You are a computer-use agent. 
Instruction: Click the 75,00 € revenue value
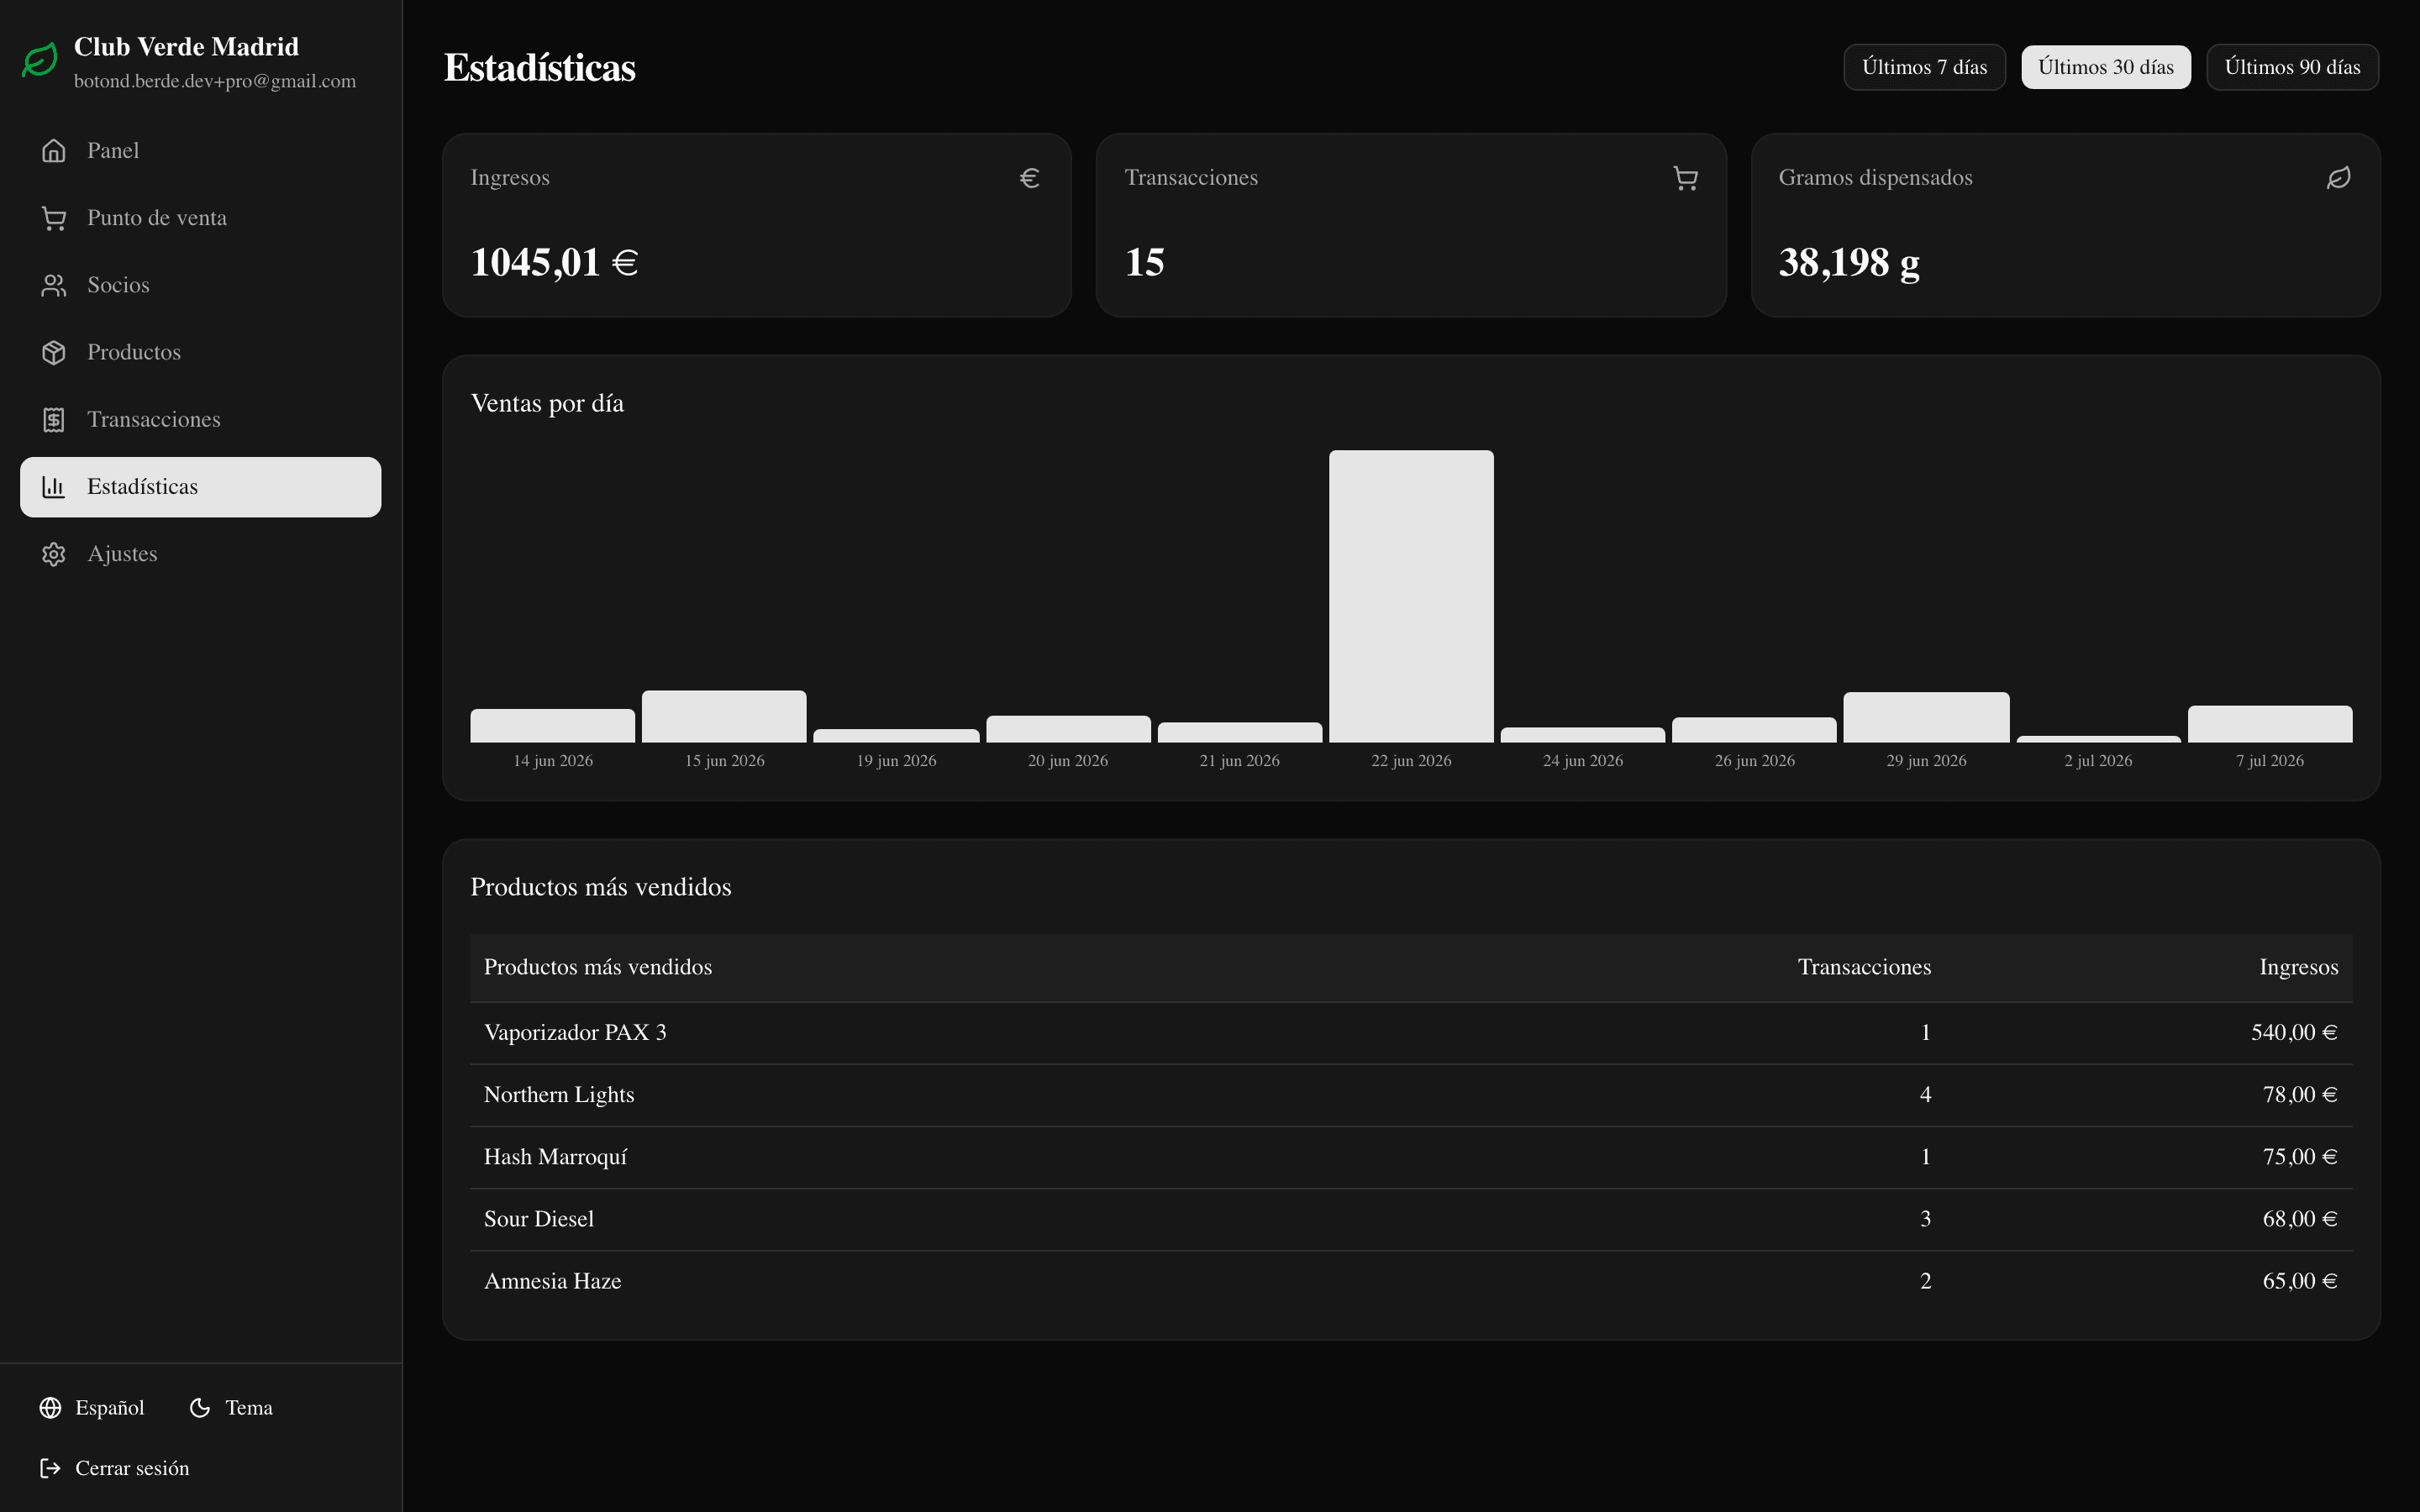click(2300, 1156)
